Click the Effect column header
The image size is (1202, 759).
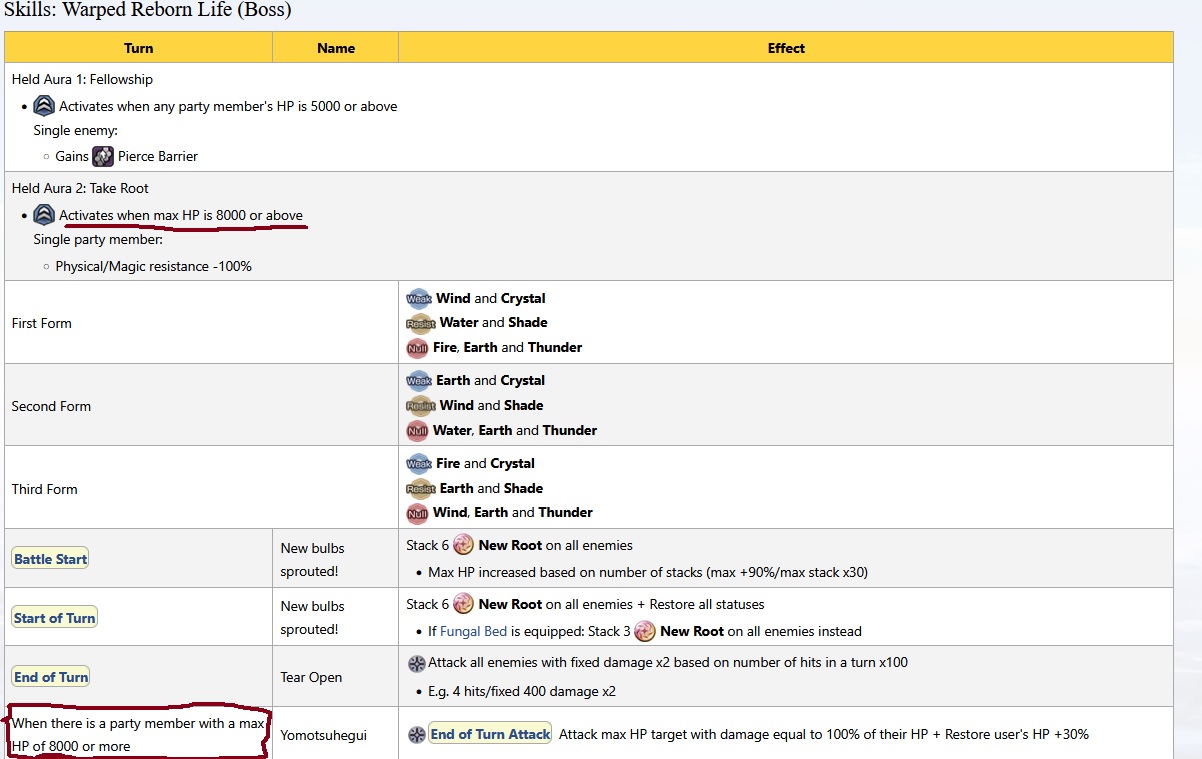tap(786, 48)
